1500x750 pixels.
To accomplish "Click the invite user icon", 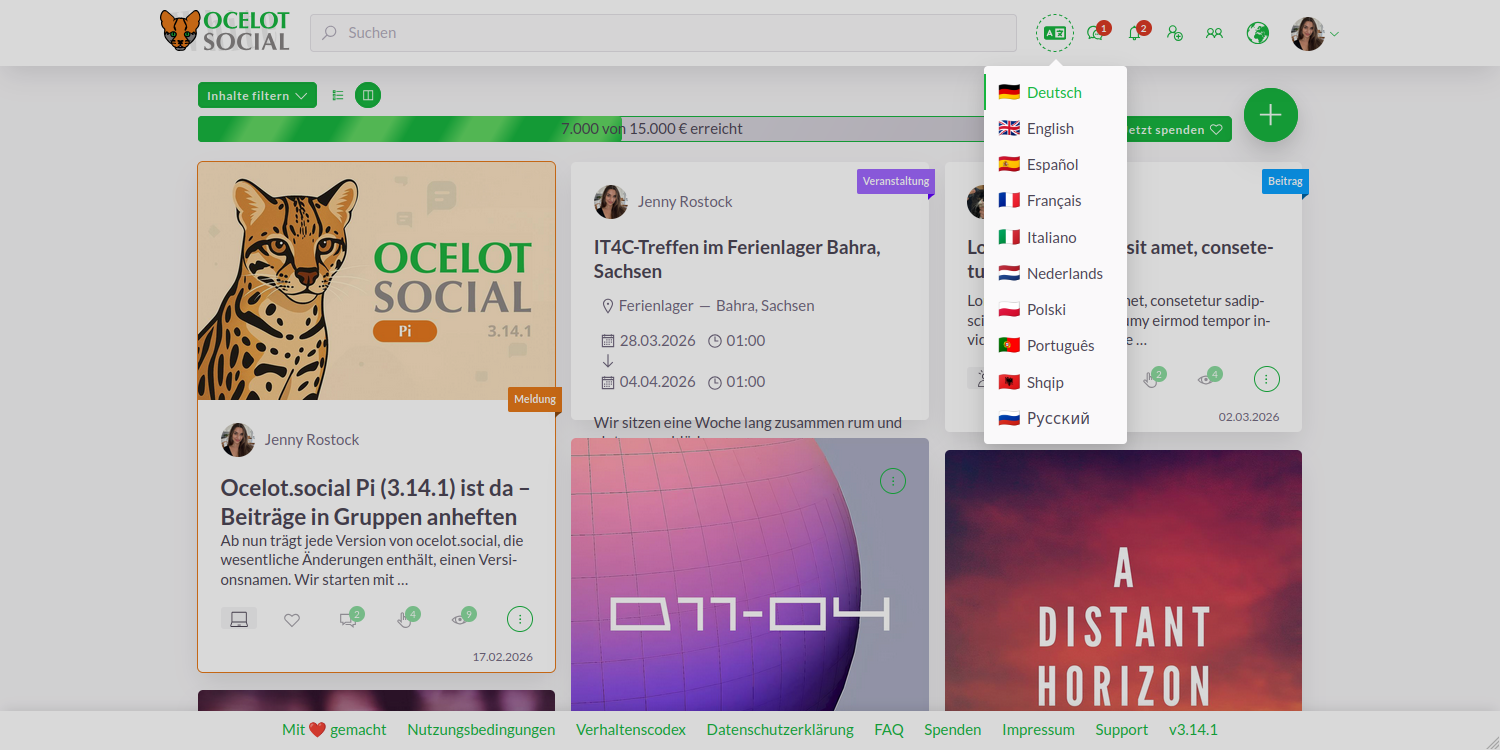I will tap(1175, 33).
